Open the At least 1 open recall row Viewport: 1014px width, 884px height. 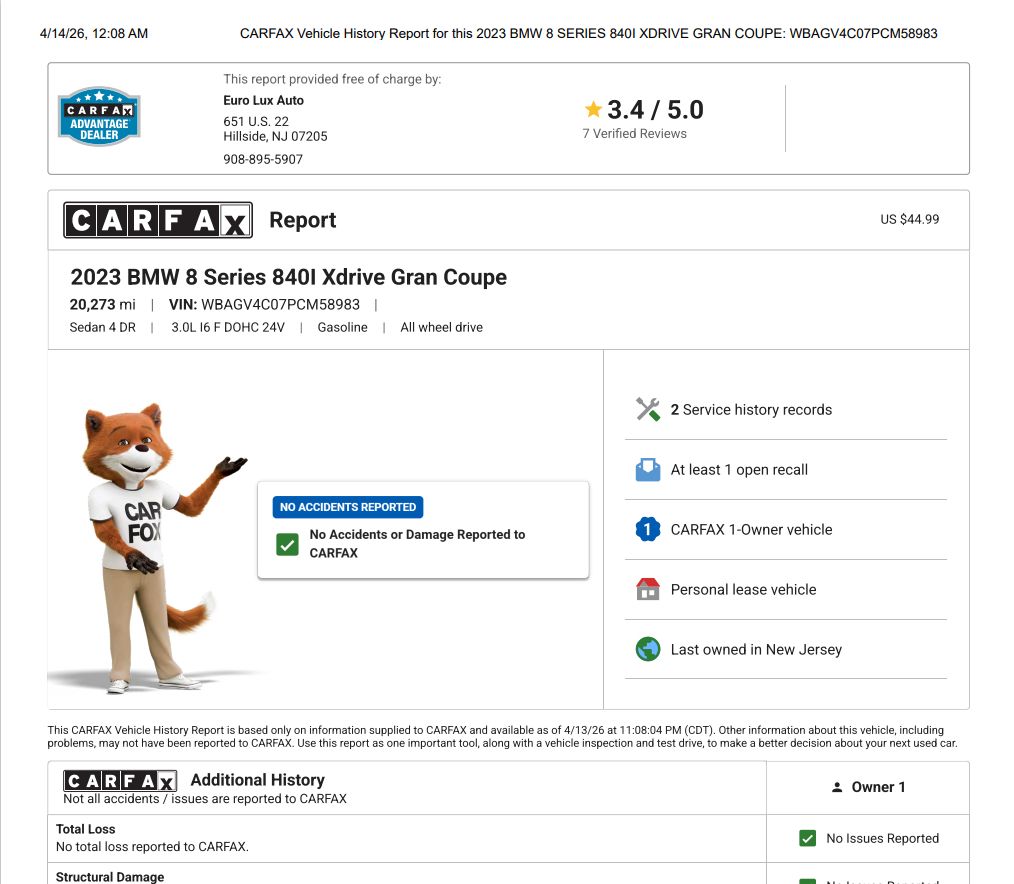739,469
